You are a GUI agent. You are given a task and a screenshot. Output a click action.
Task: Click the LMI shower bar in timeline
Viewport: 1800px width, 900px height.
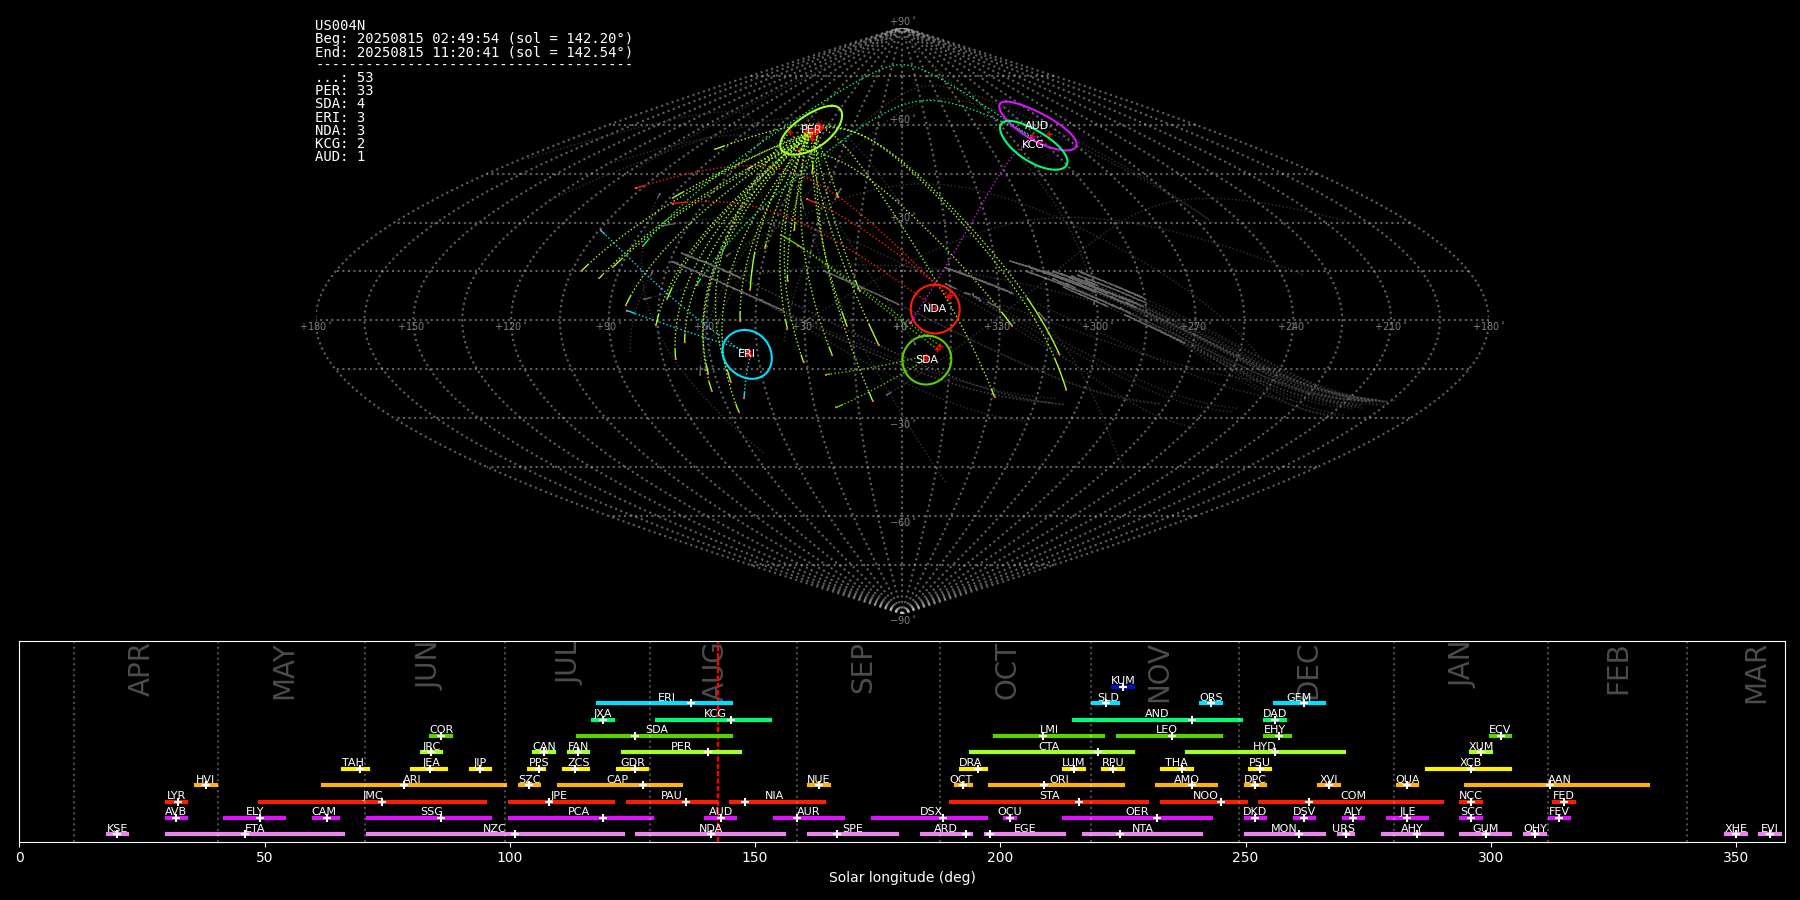[x=1049, y=736]
